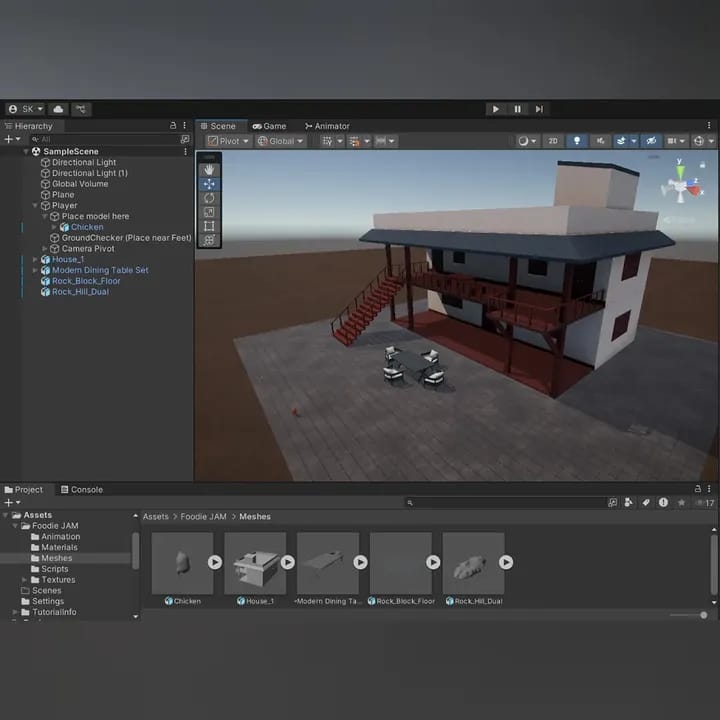720x720 pixels.
Task: Switch to the Game tab
Action: [x=270, y=126]
